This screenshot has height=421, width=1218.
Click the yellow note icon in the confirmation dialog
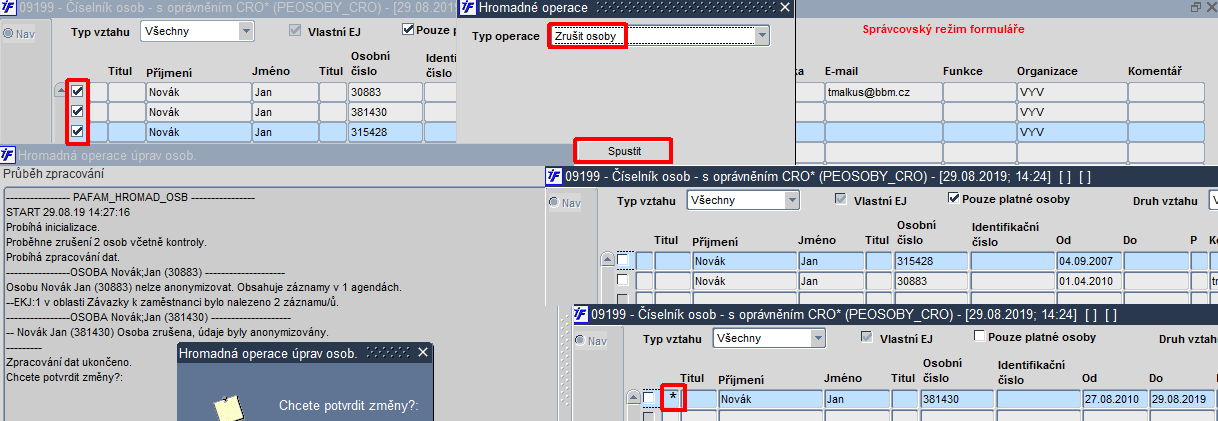(x=227, y=409)
